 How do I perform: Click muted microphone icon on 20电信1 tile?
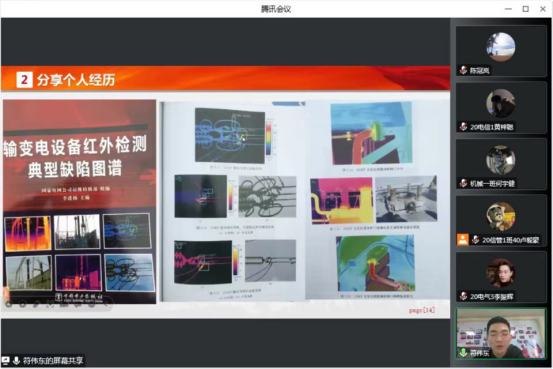point(463,127)
